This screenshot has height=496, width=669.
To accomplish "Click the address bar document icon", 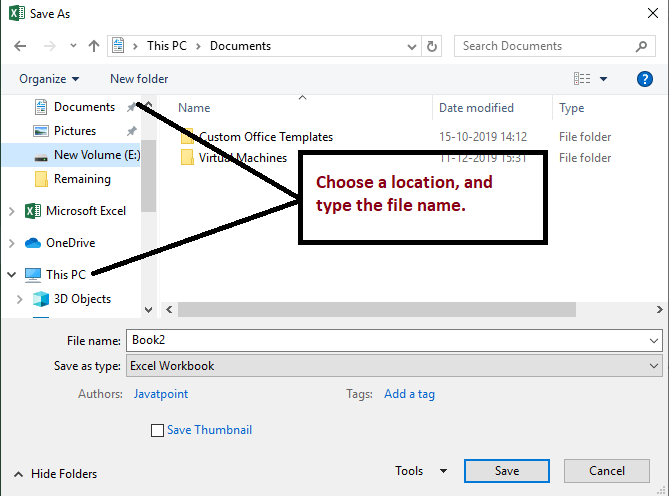I will 118,46.
